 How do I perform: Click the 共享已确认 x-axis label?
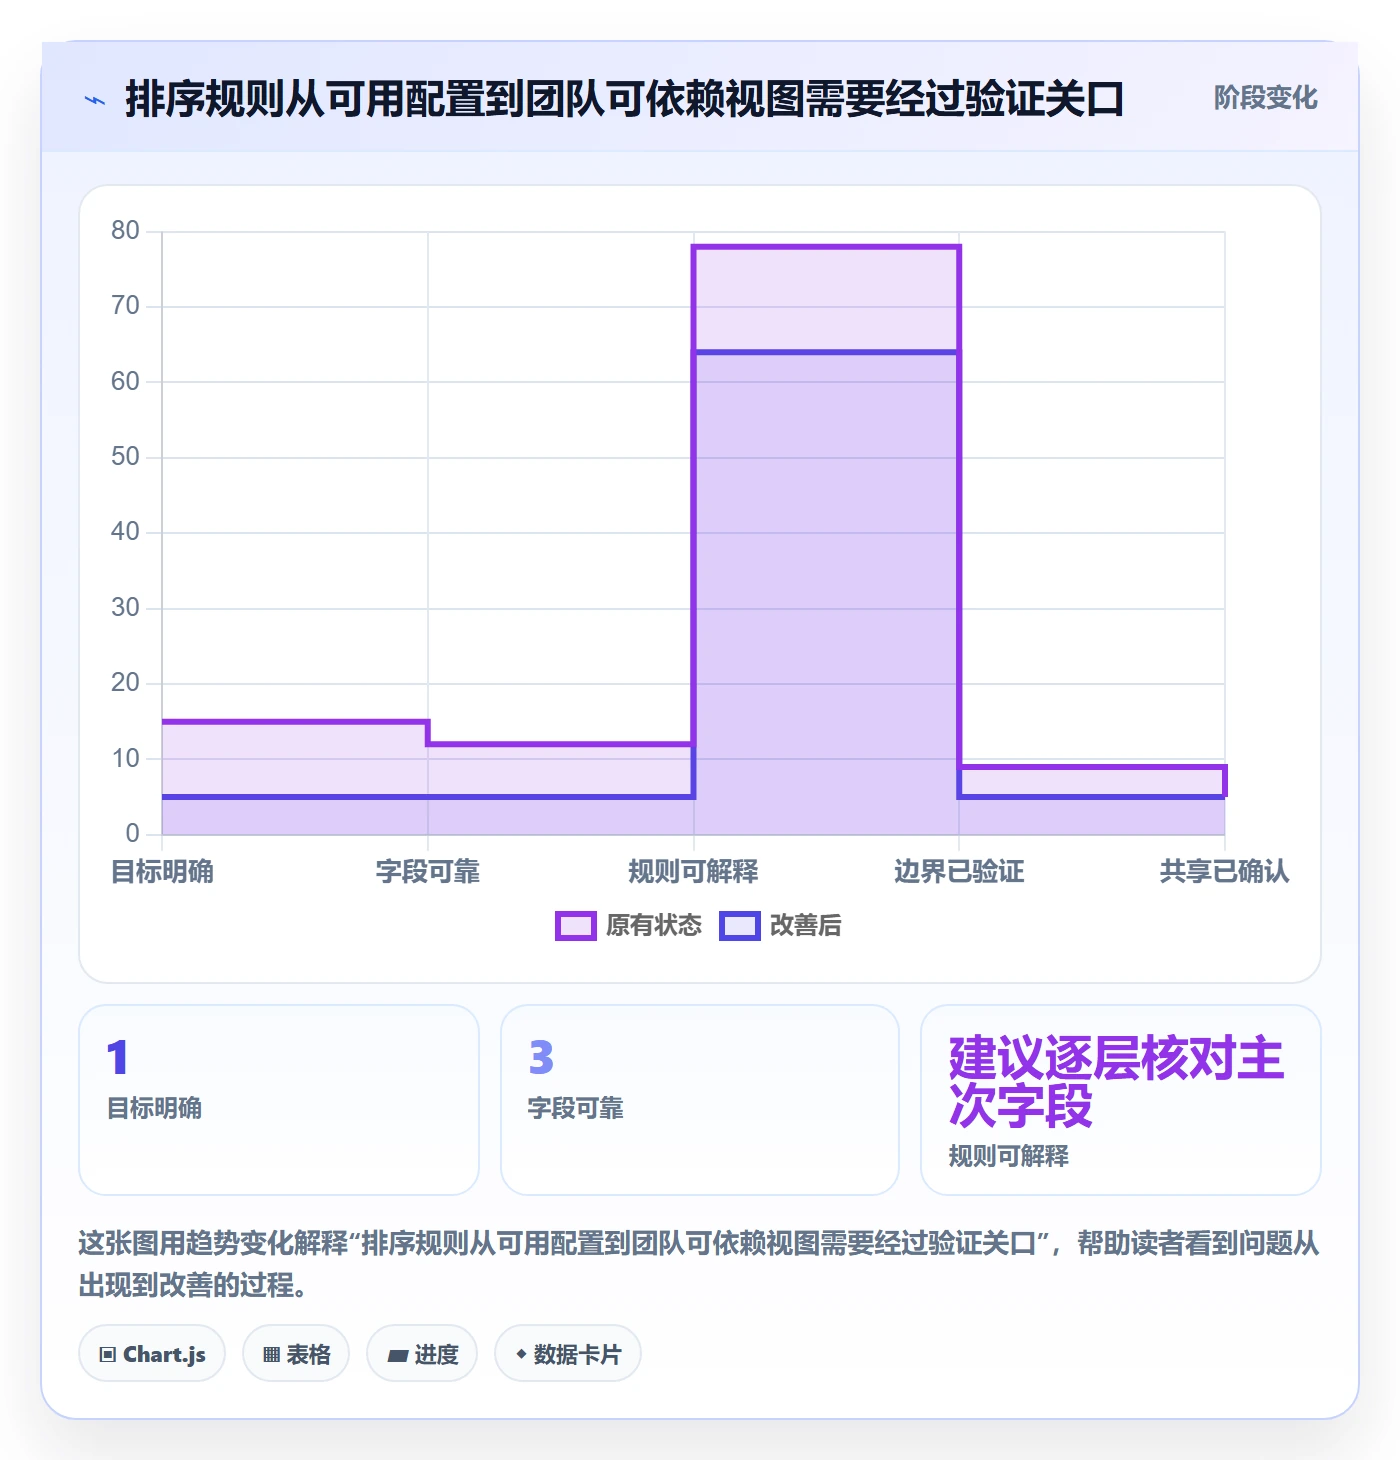[1225, 872]
